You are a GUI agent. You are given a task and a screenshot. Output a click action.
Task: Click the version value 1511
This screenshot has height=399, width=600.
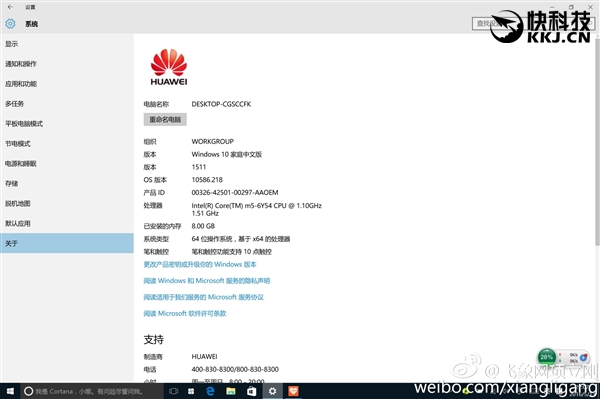(199, 167)
